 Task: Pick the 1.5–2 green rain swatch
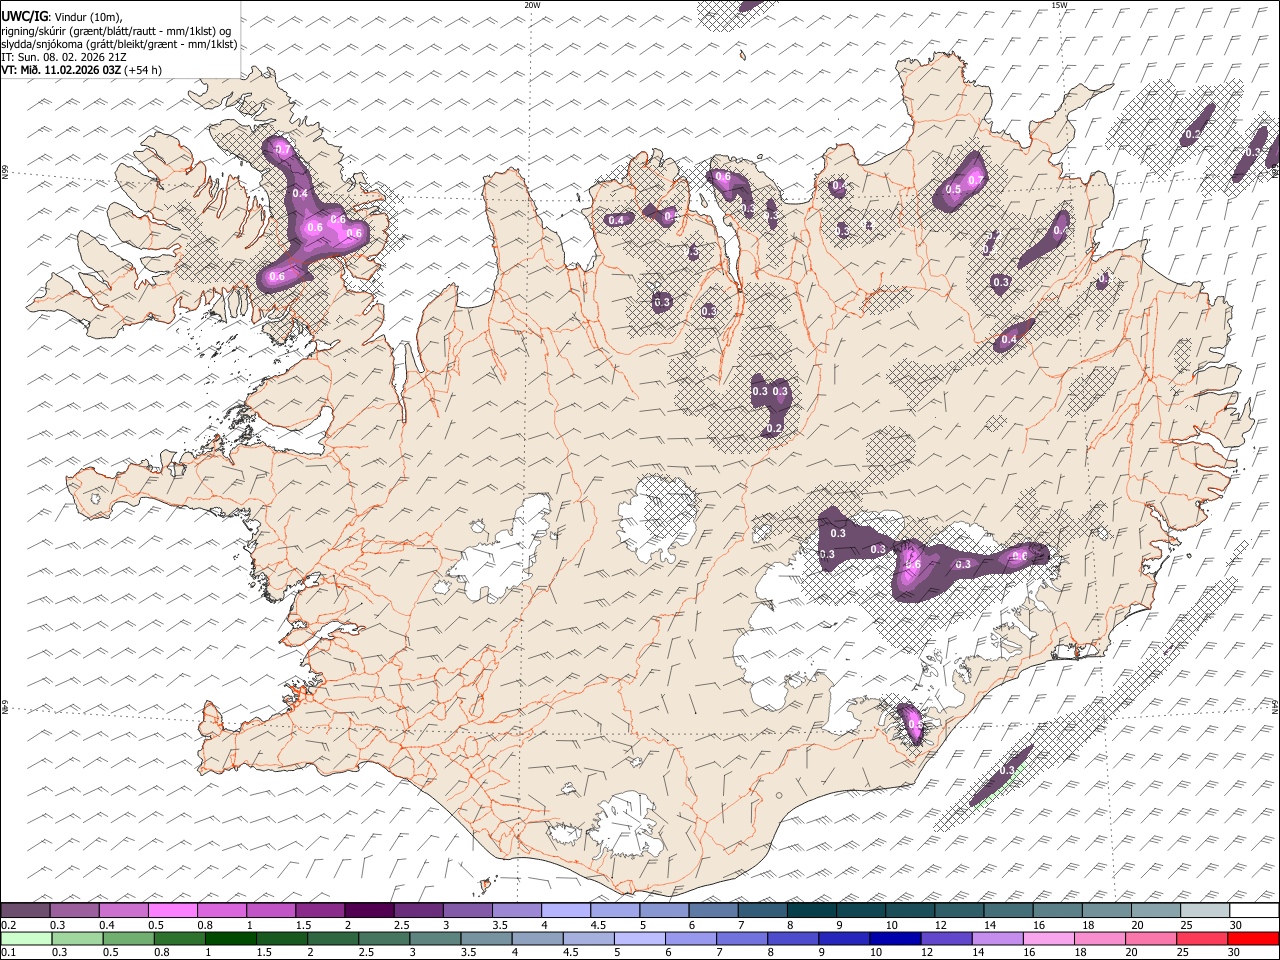click(x=281, y=938)
